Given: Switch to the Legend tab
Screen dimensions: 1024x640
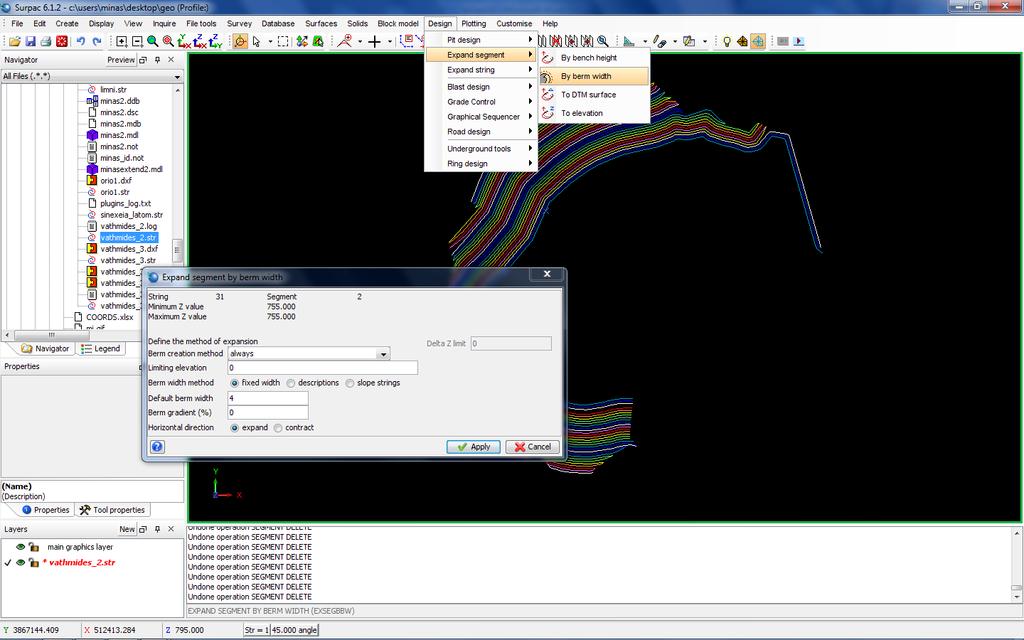Looking at the screenshot, I should click(x=100, y=349).
